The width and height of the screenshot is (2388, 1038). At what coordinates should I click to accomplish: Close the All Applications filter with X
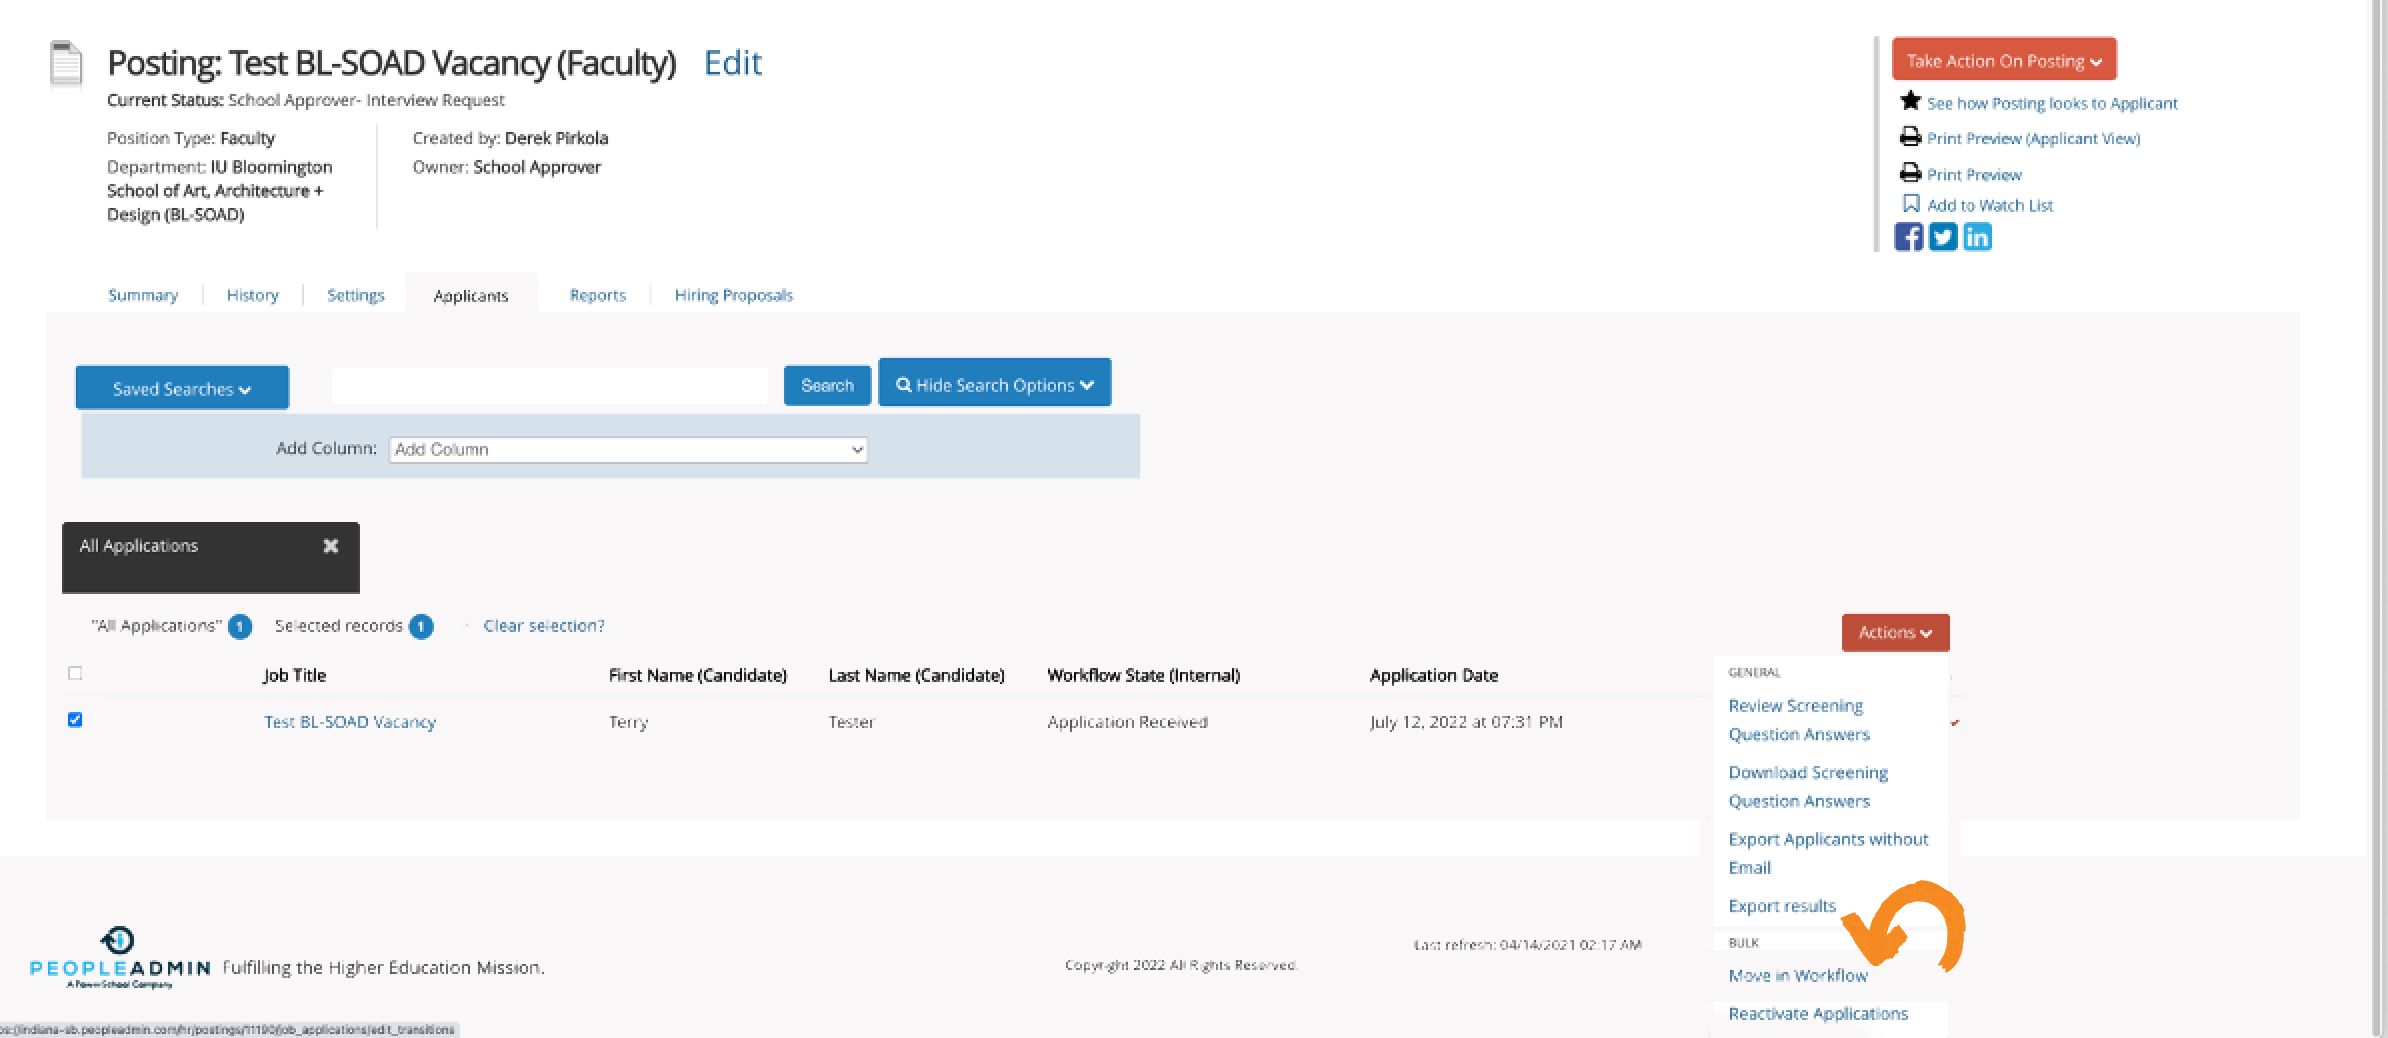click(331, 546)
